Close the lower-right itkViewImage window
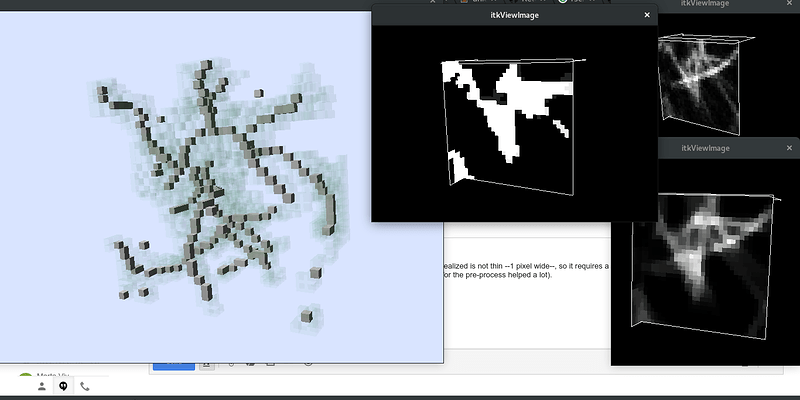800x400 pixels. click(x=789, y=148)
